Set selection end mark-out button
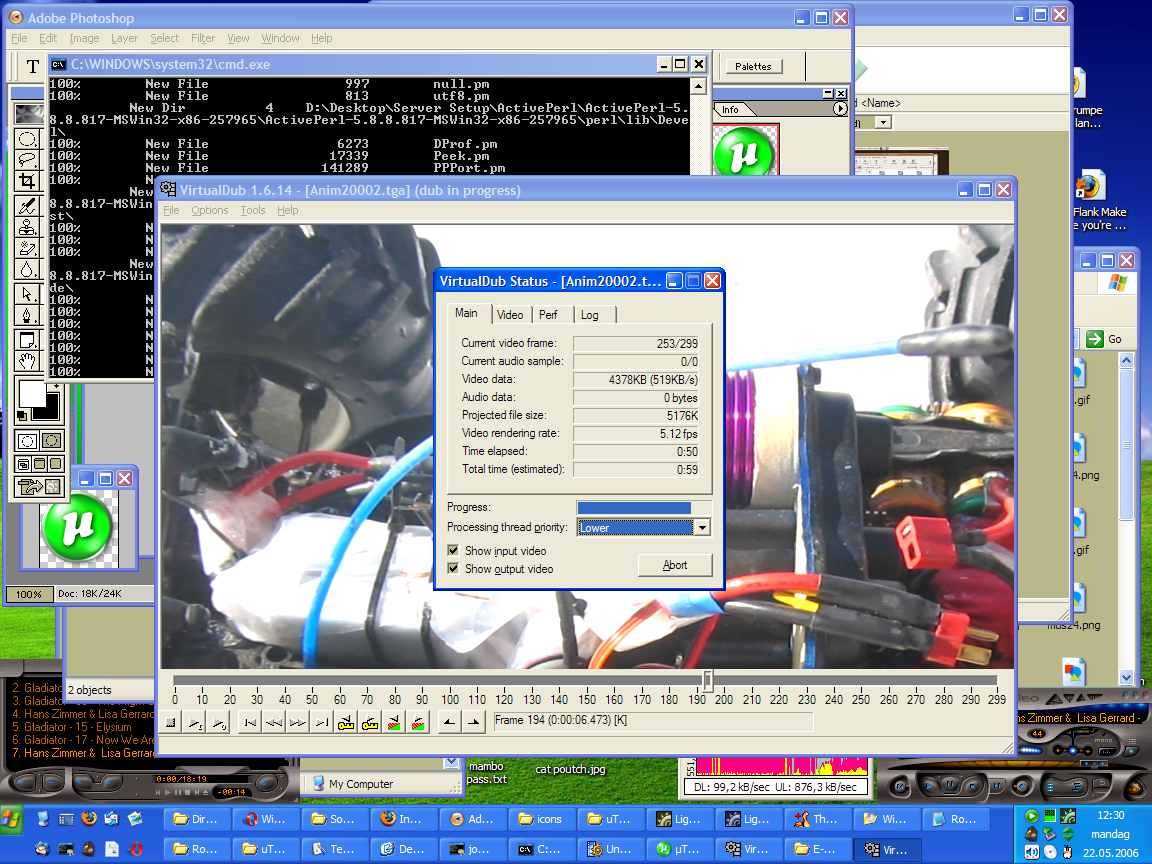The image size is (1152, 864). (474, 723)
